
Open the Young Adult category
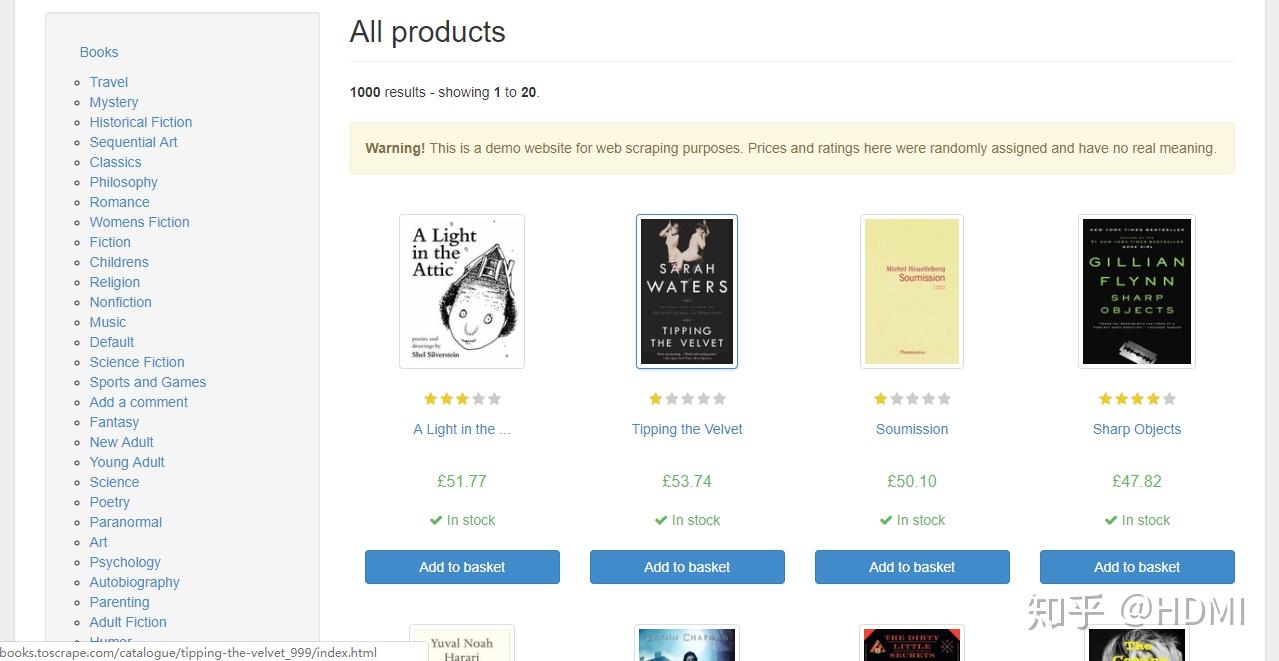point(127,462)
